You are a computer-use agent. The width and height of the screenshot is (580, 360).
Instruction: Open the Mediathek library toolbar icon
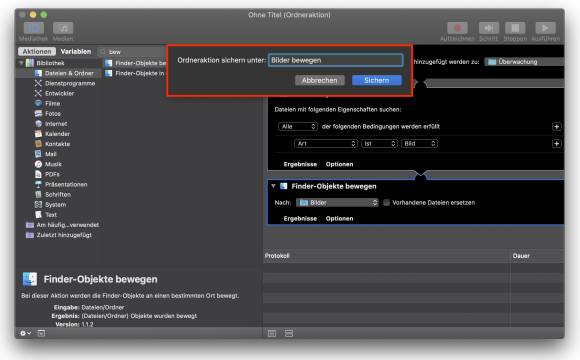tap(34, 28)
